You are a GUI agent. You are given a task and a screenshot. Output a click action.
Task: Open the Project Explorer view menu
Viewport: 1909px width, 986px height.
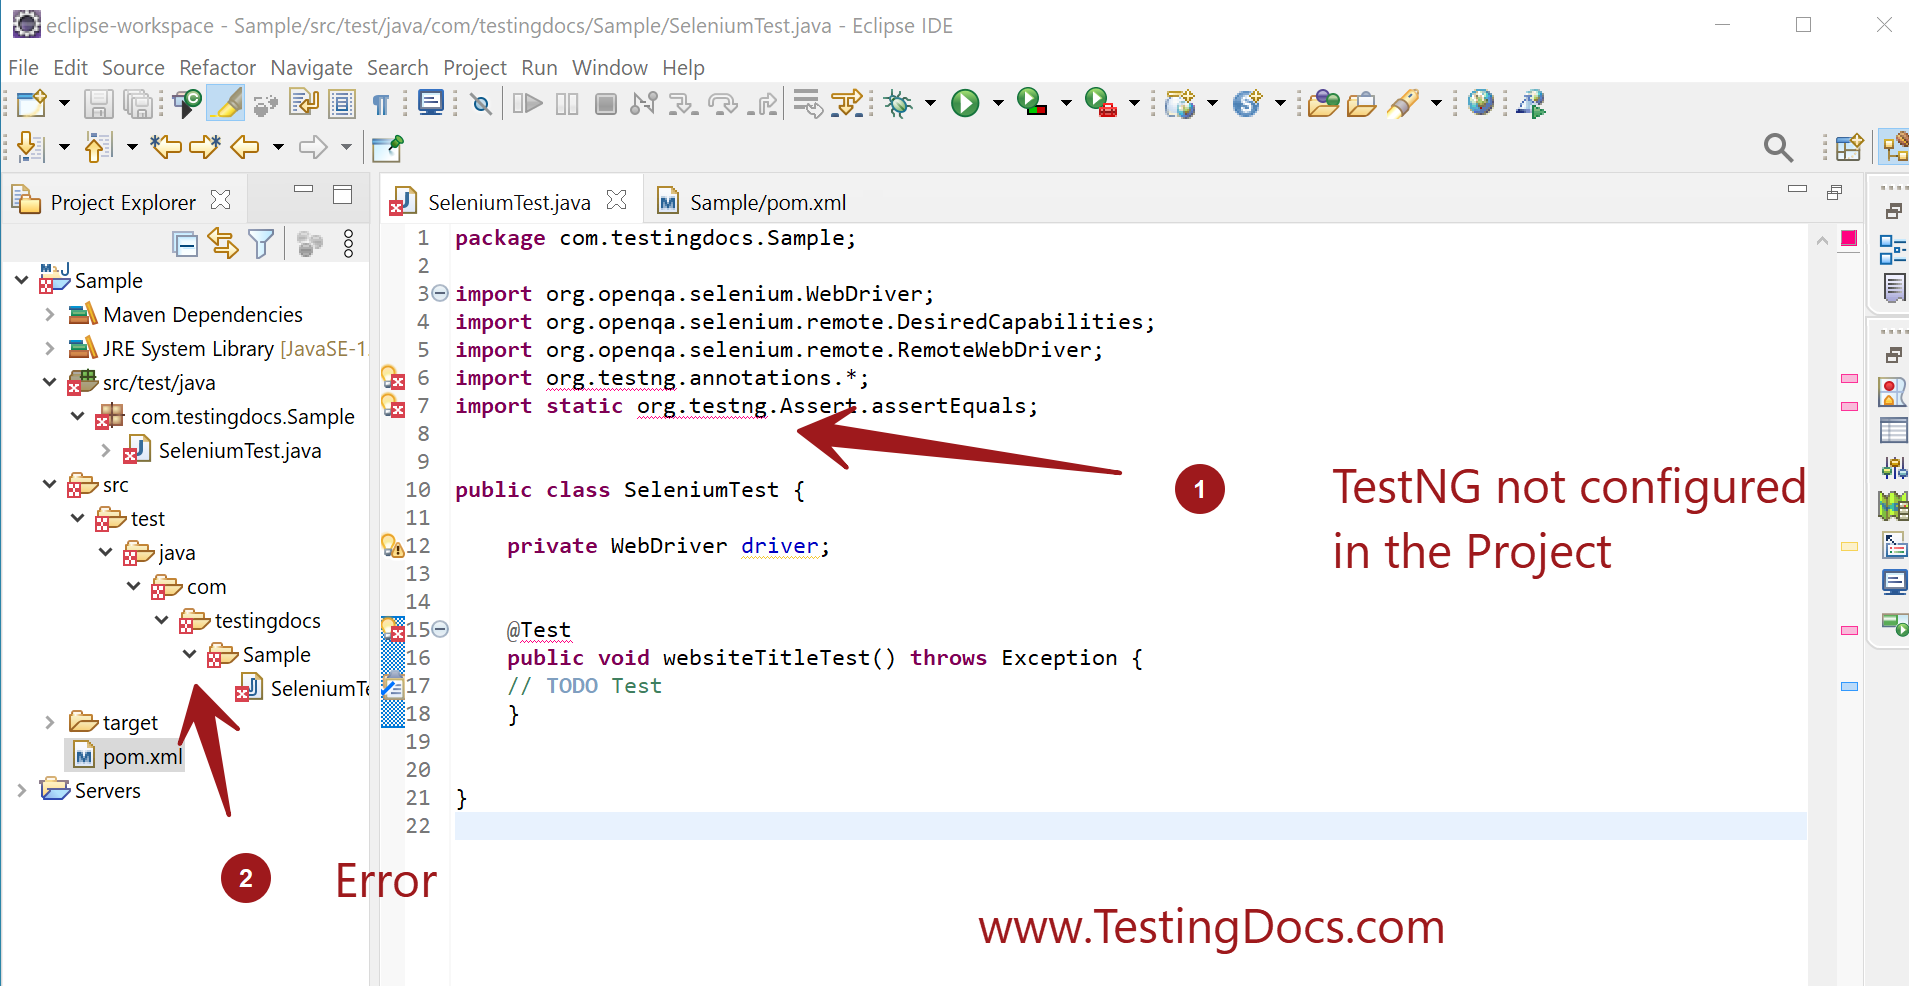(x=348, y=243)
